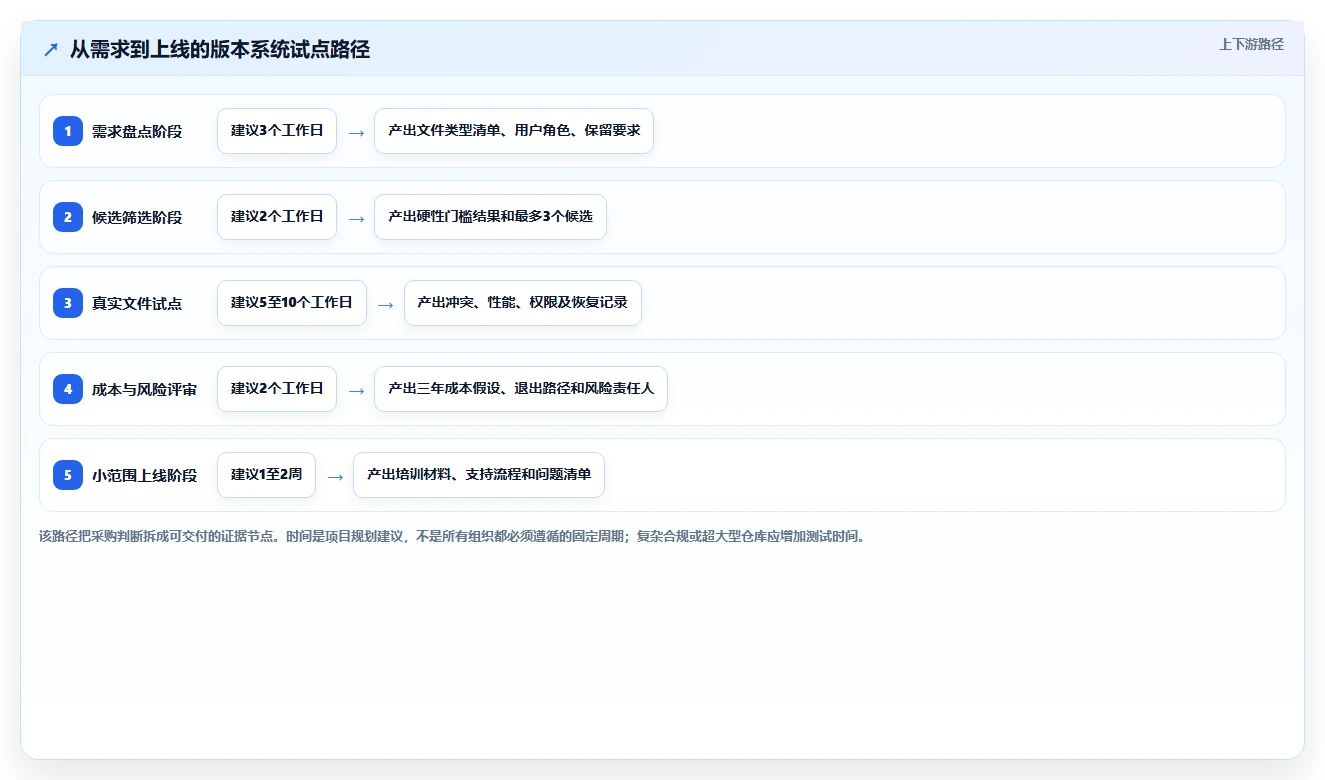Viewport: 1325px width, 780px height.
Task: Click the arrow in the 成本与风险评审 row
Action: coord(356,390)
